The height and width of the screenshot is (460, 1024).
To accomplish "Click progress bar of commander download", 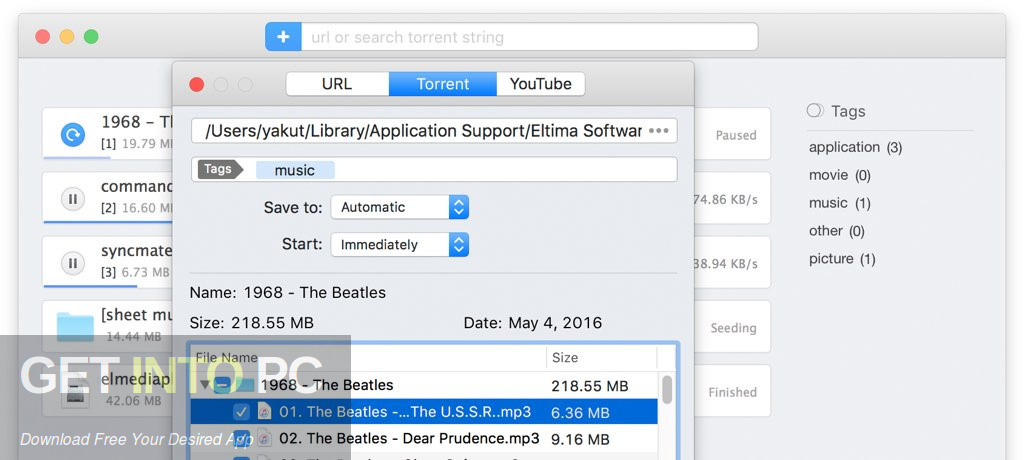I will [x=108, y=222].
